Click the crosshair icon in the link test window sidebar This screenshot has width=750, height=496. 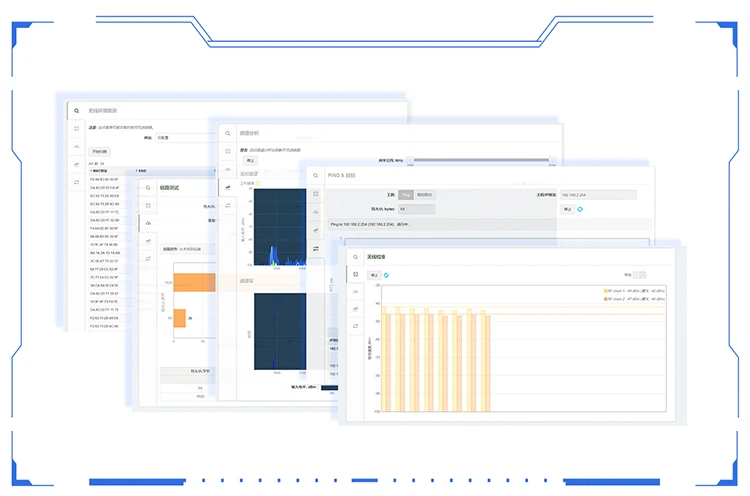point(148,206)
